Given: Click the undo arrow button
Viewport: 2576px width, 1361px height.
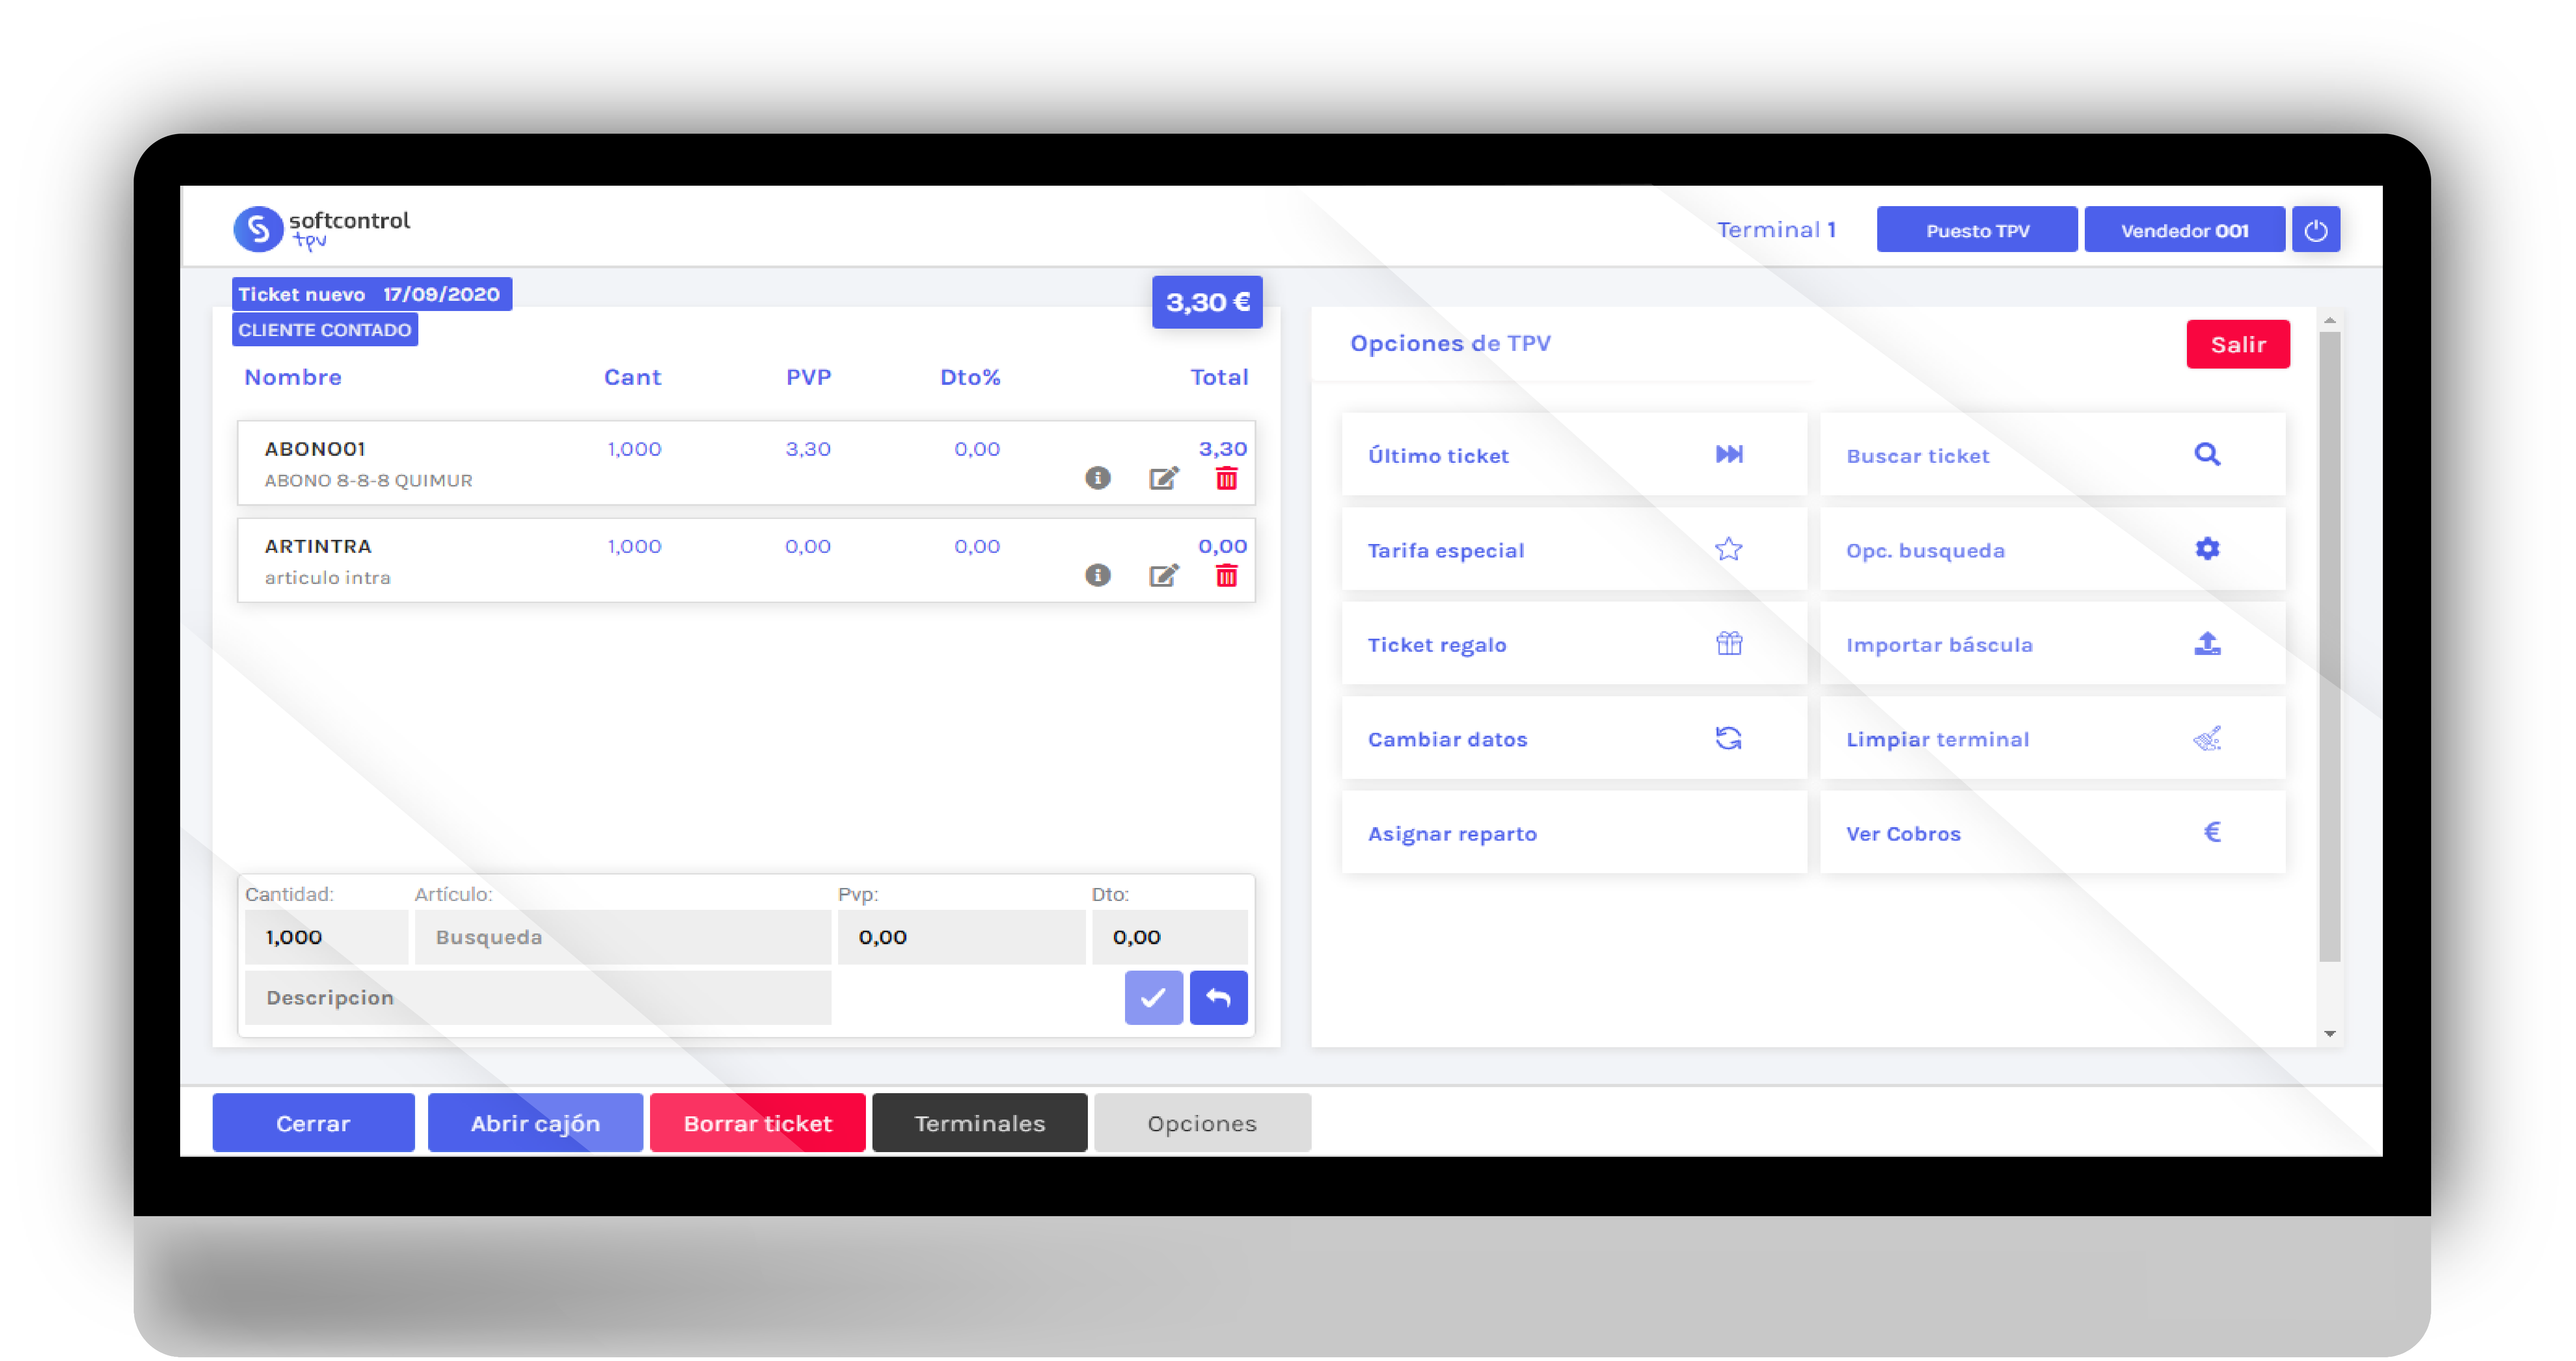Looking at the screenshot, I should point(1218,997).
